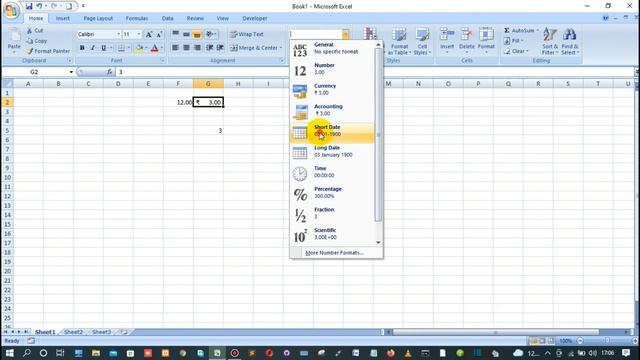Screen dimensions: 640x360
Task: Enable Wrap Text
Action: coord(247,34)
